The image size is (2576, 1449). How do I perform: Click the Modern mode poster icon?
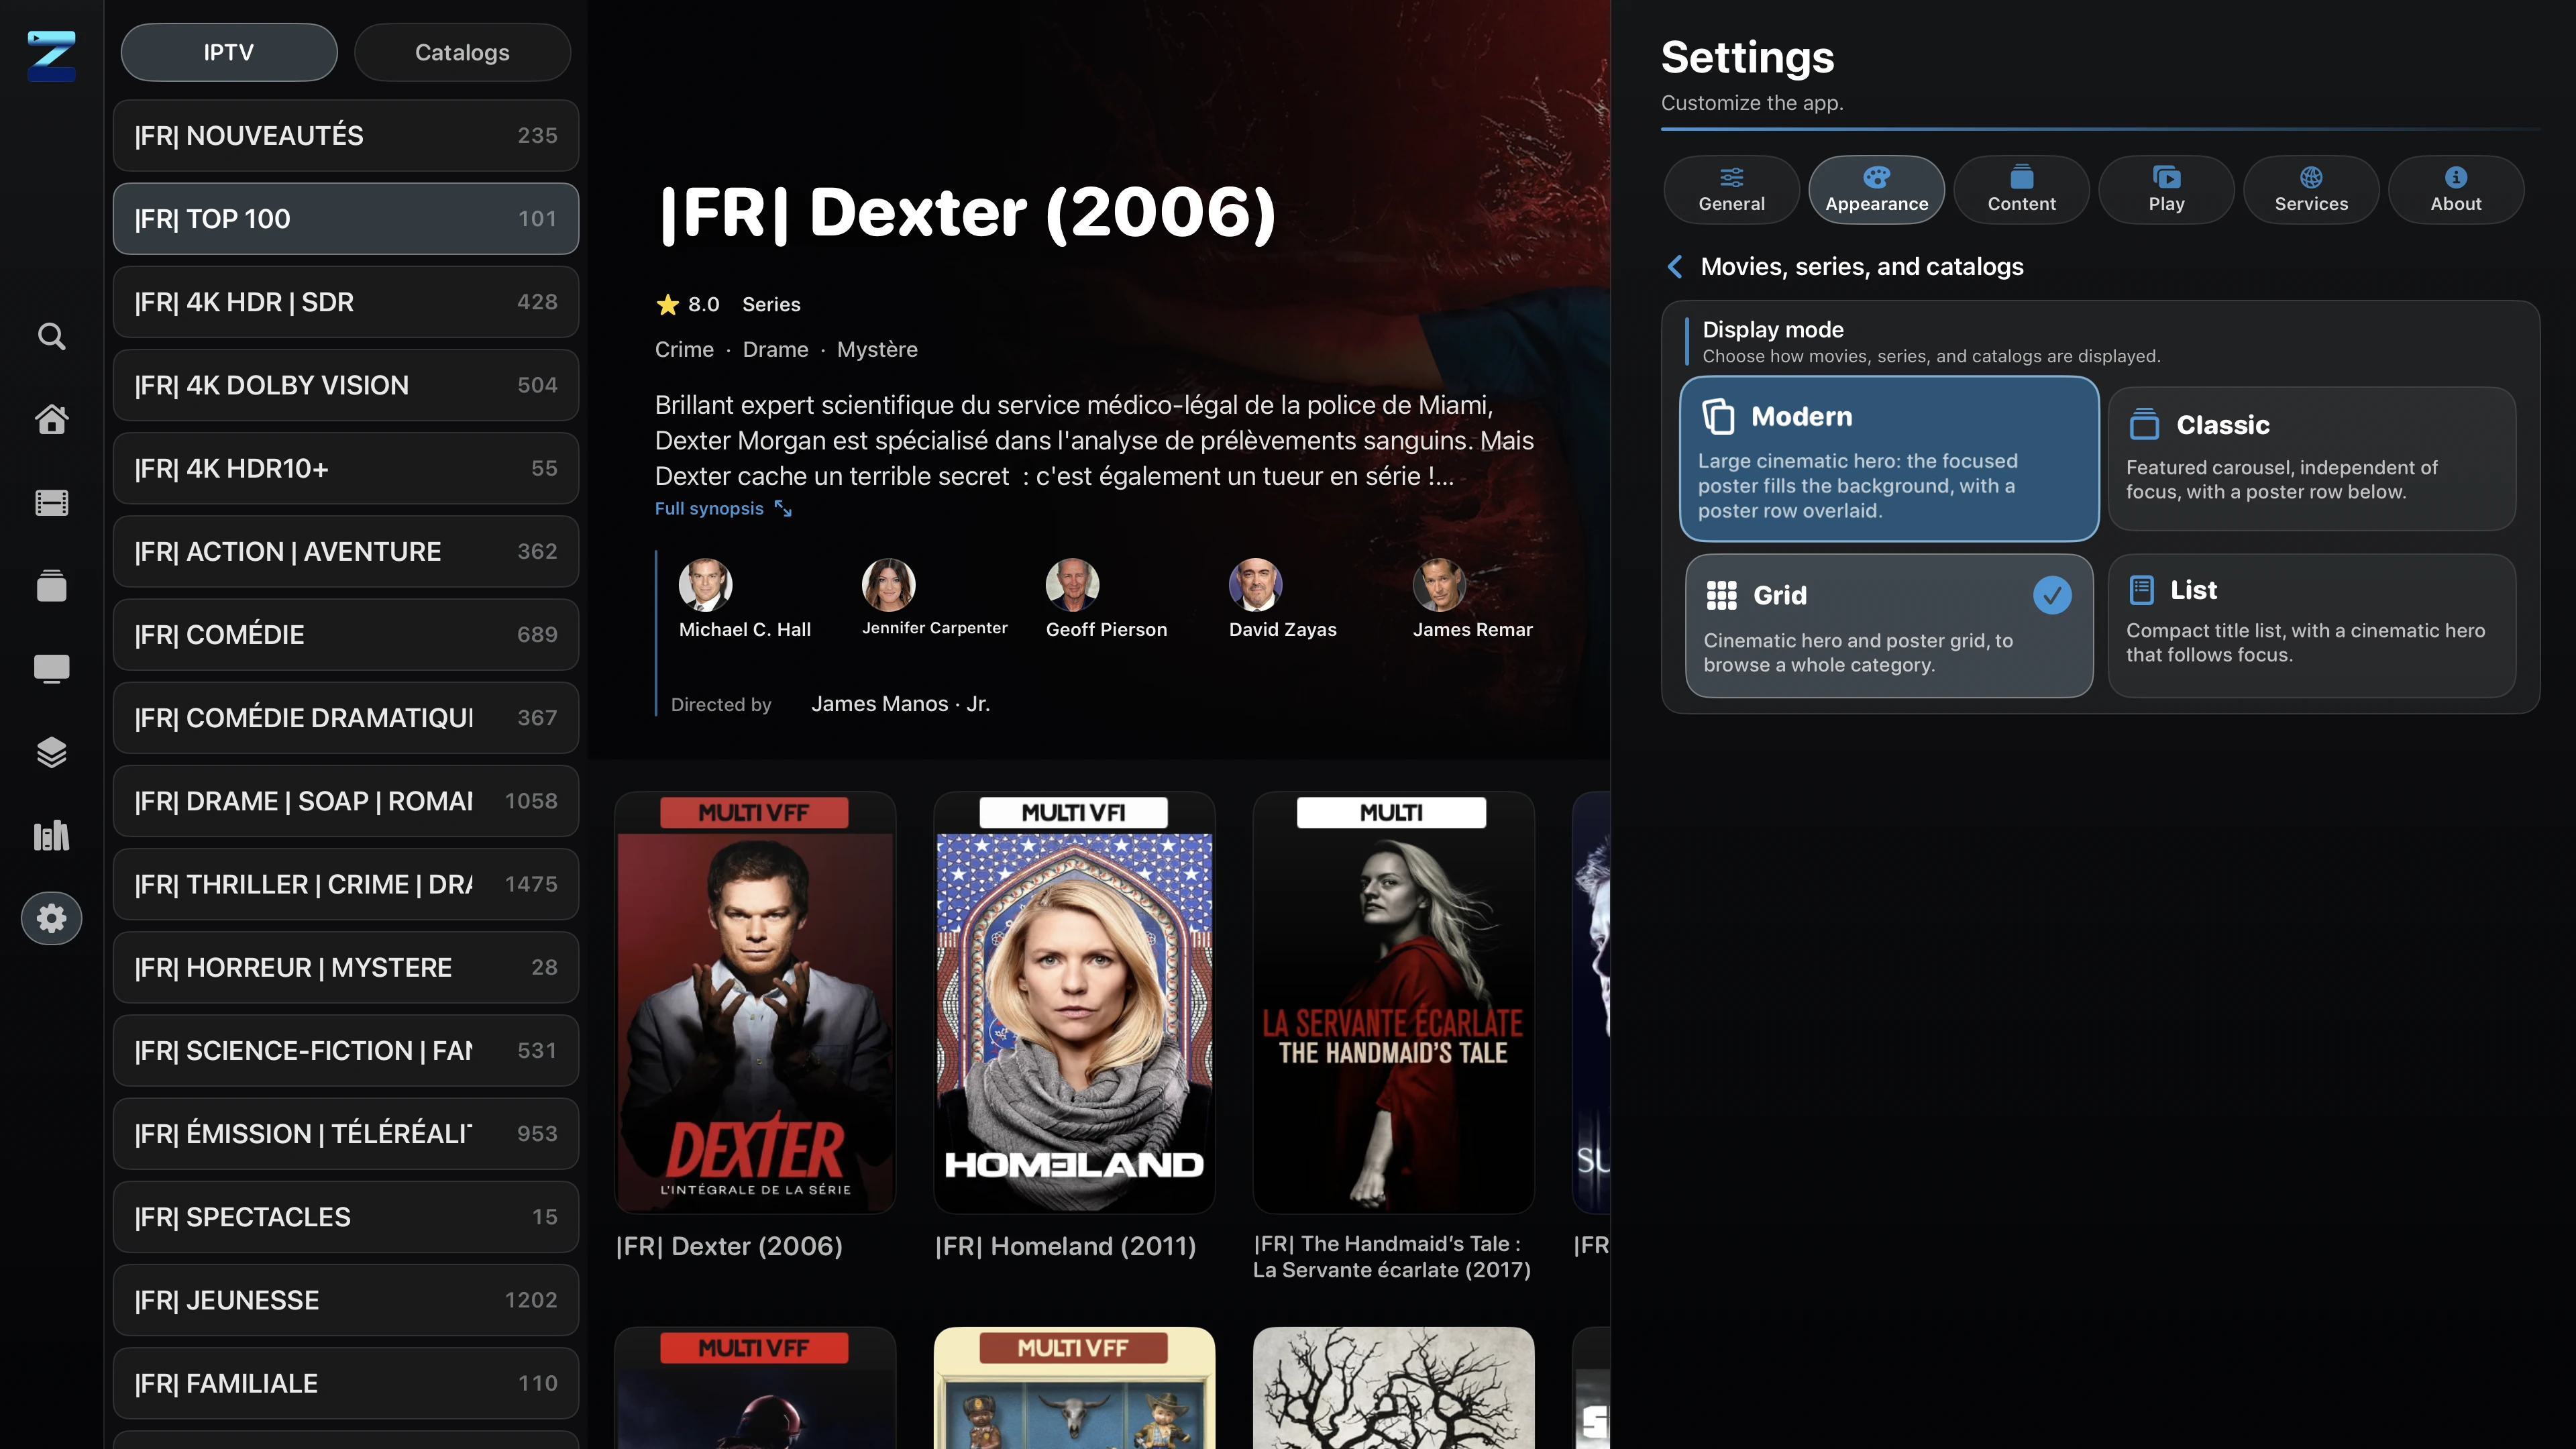point(1718,416)
